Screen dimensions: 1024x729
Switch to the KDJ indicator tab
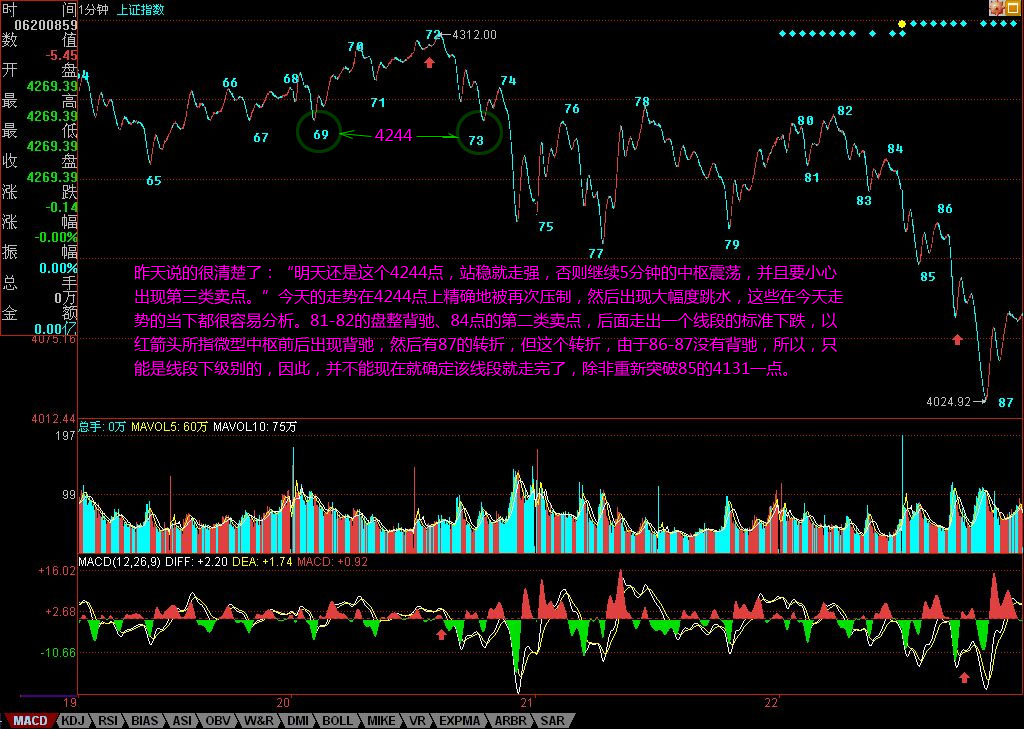click(x=73, y=720)
